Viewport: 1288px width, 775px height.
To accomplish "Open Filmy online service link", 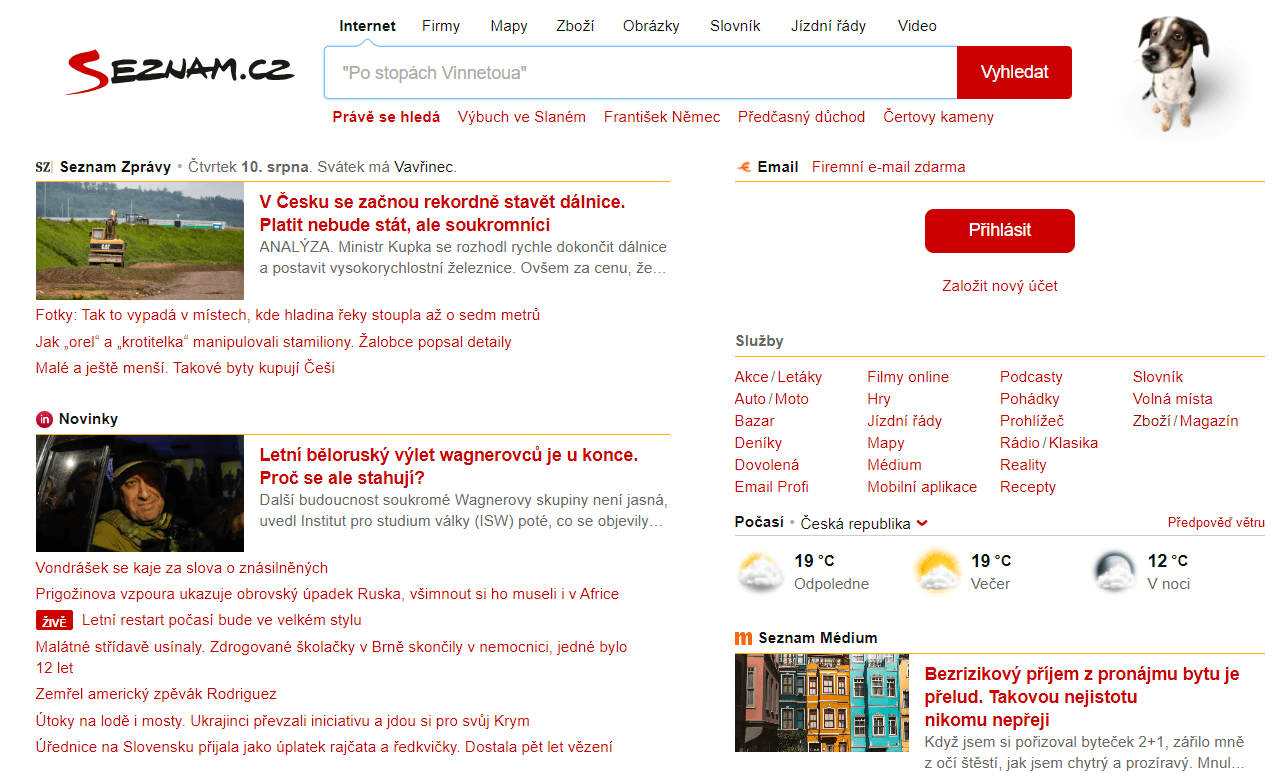I will [908, 377].
